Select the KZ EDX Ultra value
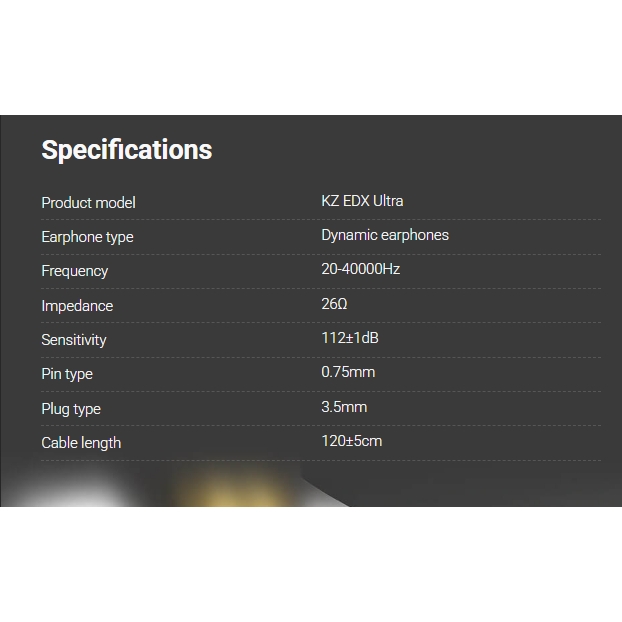 (x=362, y=201)
